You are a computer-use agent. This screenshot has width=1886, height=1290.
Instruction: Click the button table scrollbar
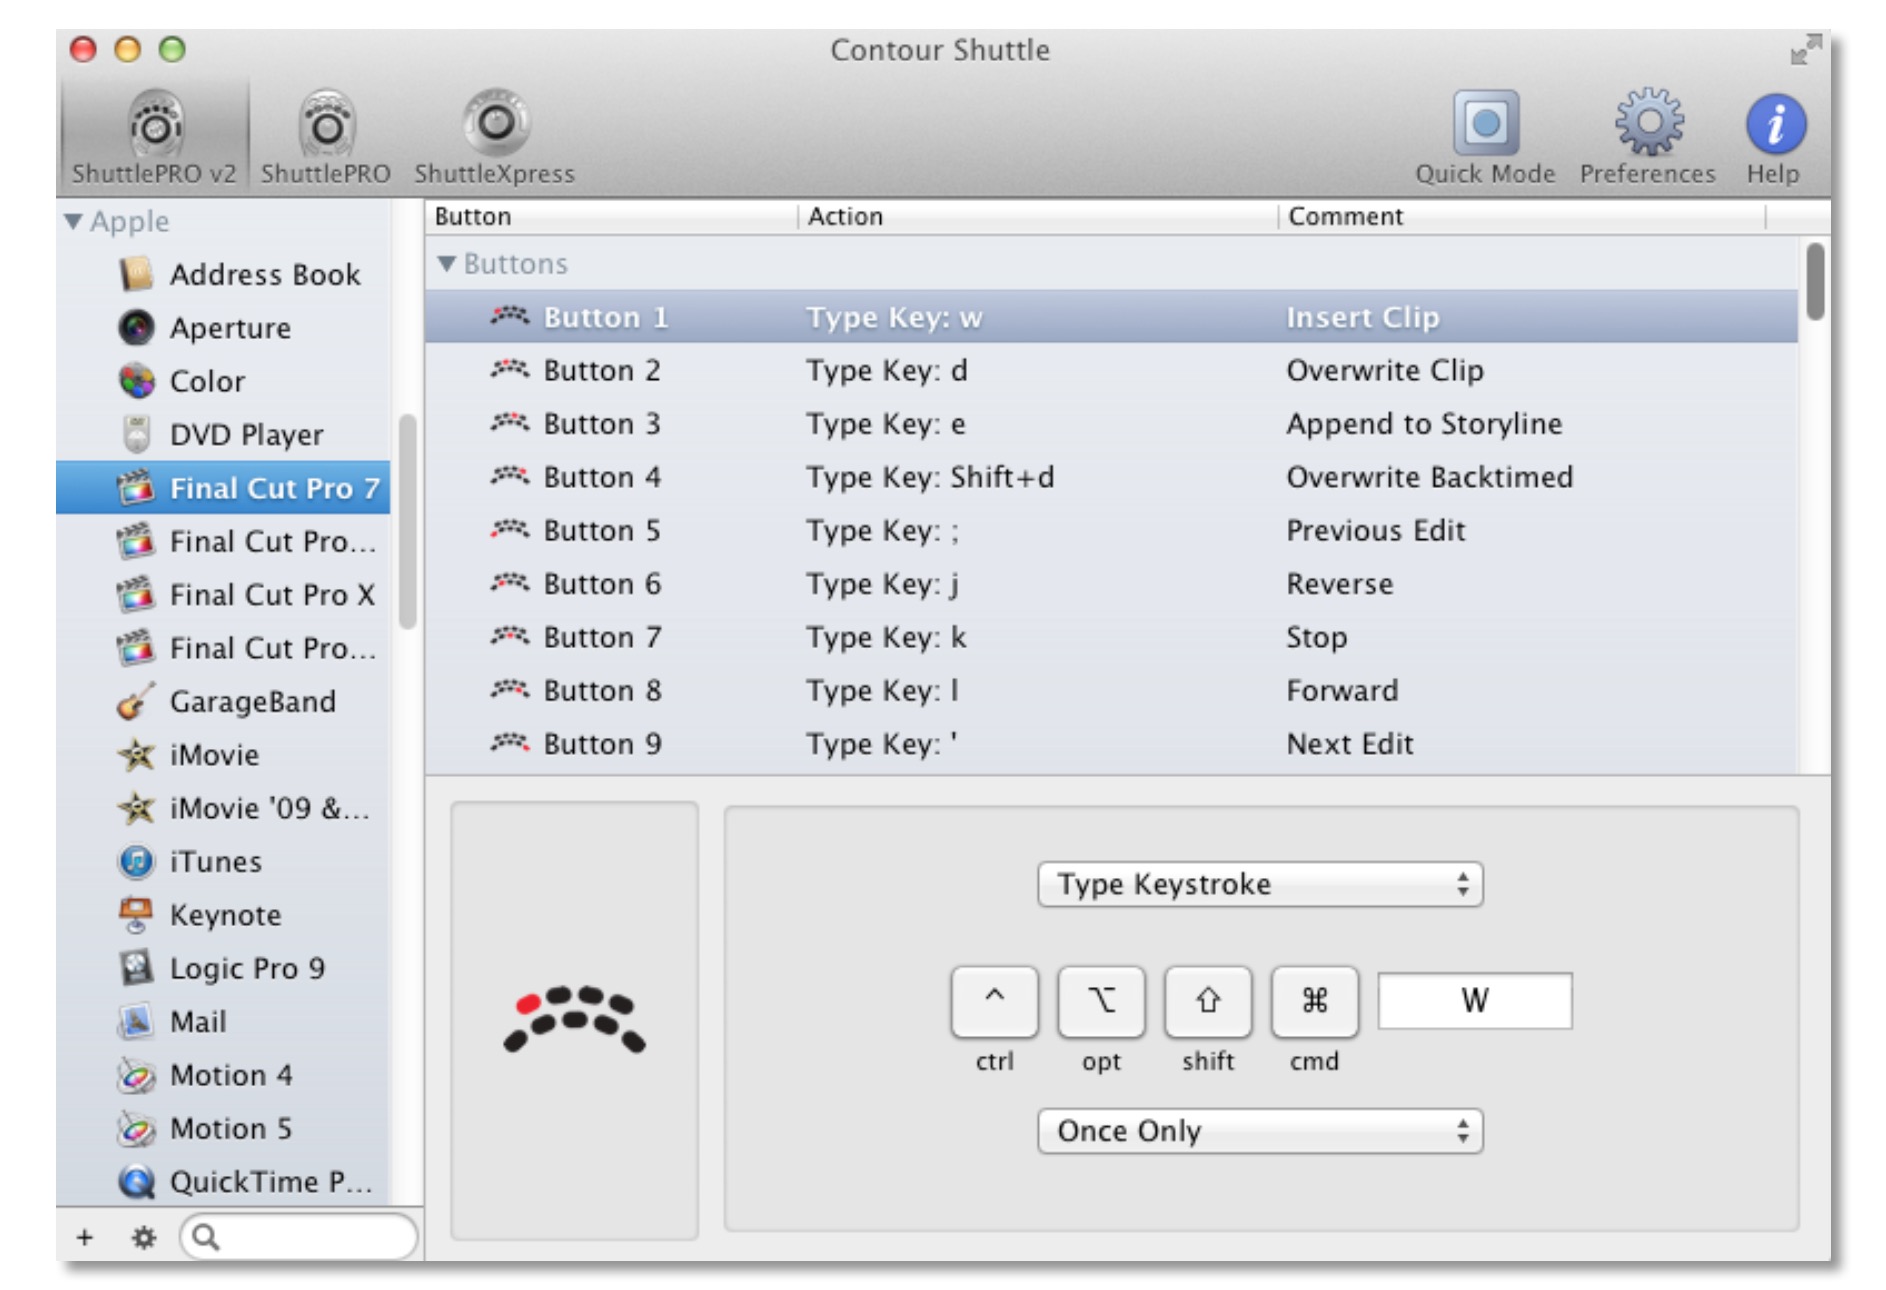pos(1815,283)
